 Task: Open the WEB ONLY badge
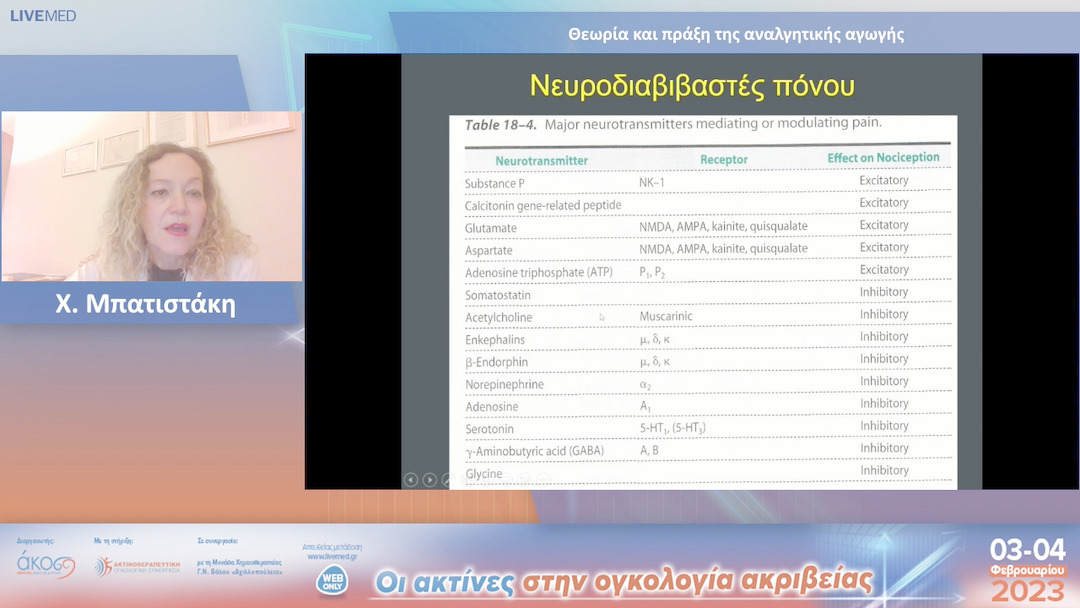click(332, 580)
